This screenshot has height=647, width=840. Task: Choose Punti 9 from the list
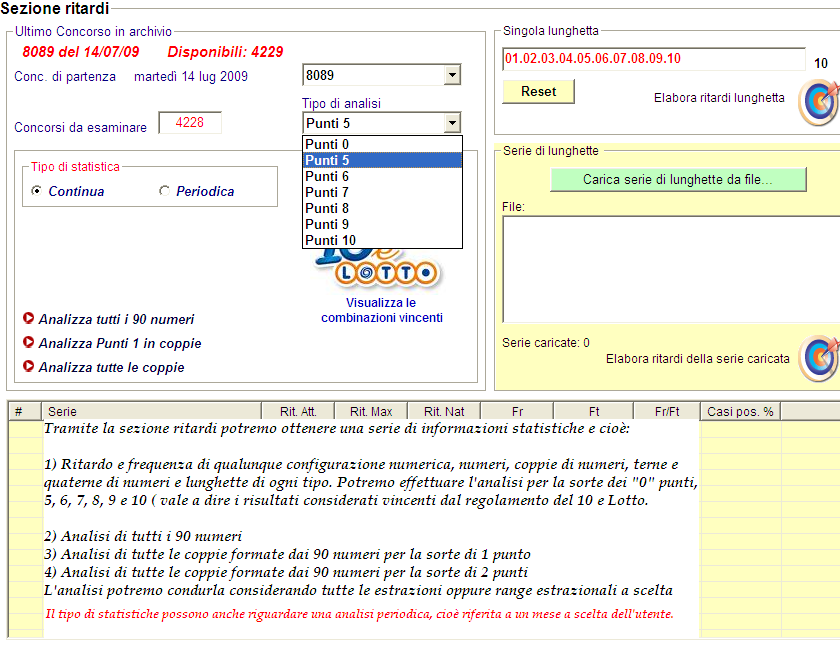(x=382, y=224)
